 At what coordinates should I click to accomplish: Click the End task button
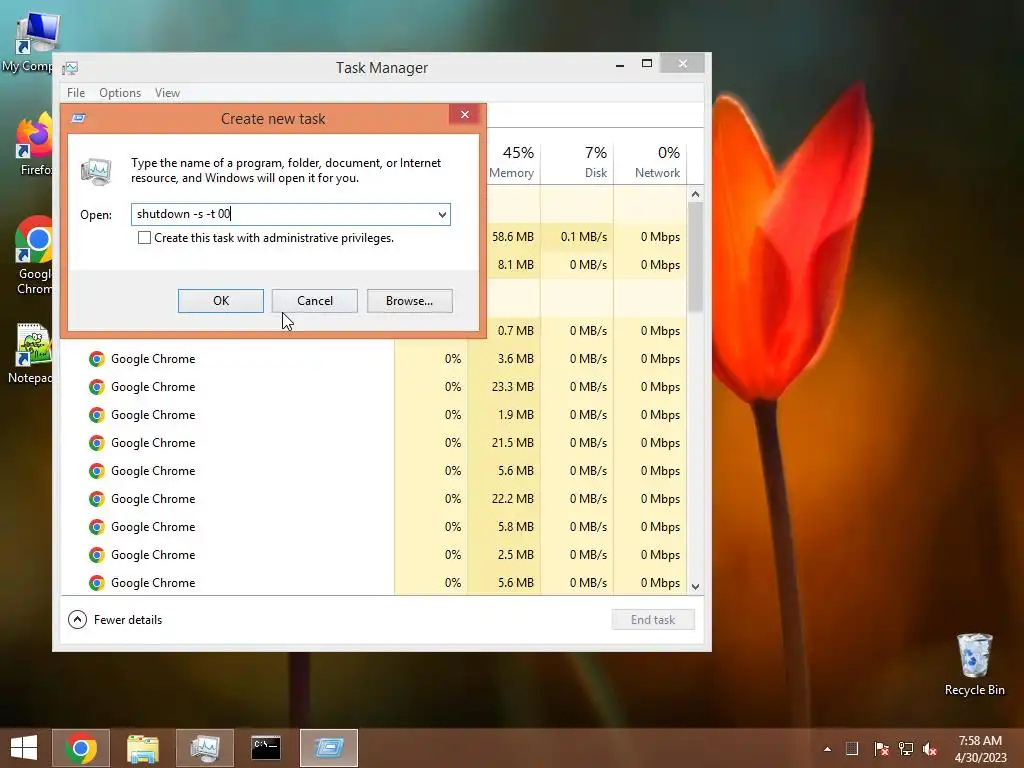(653, 620)
